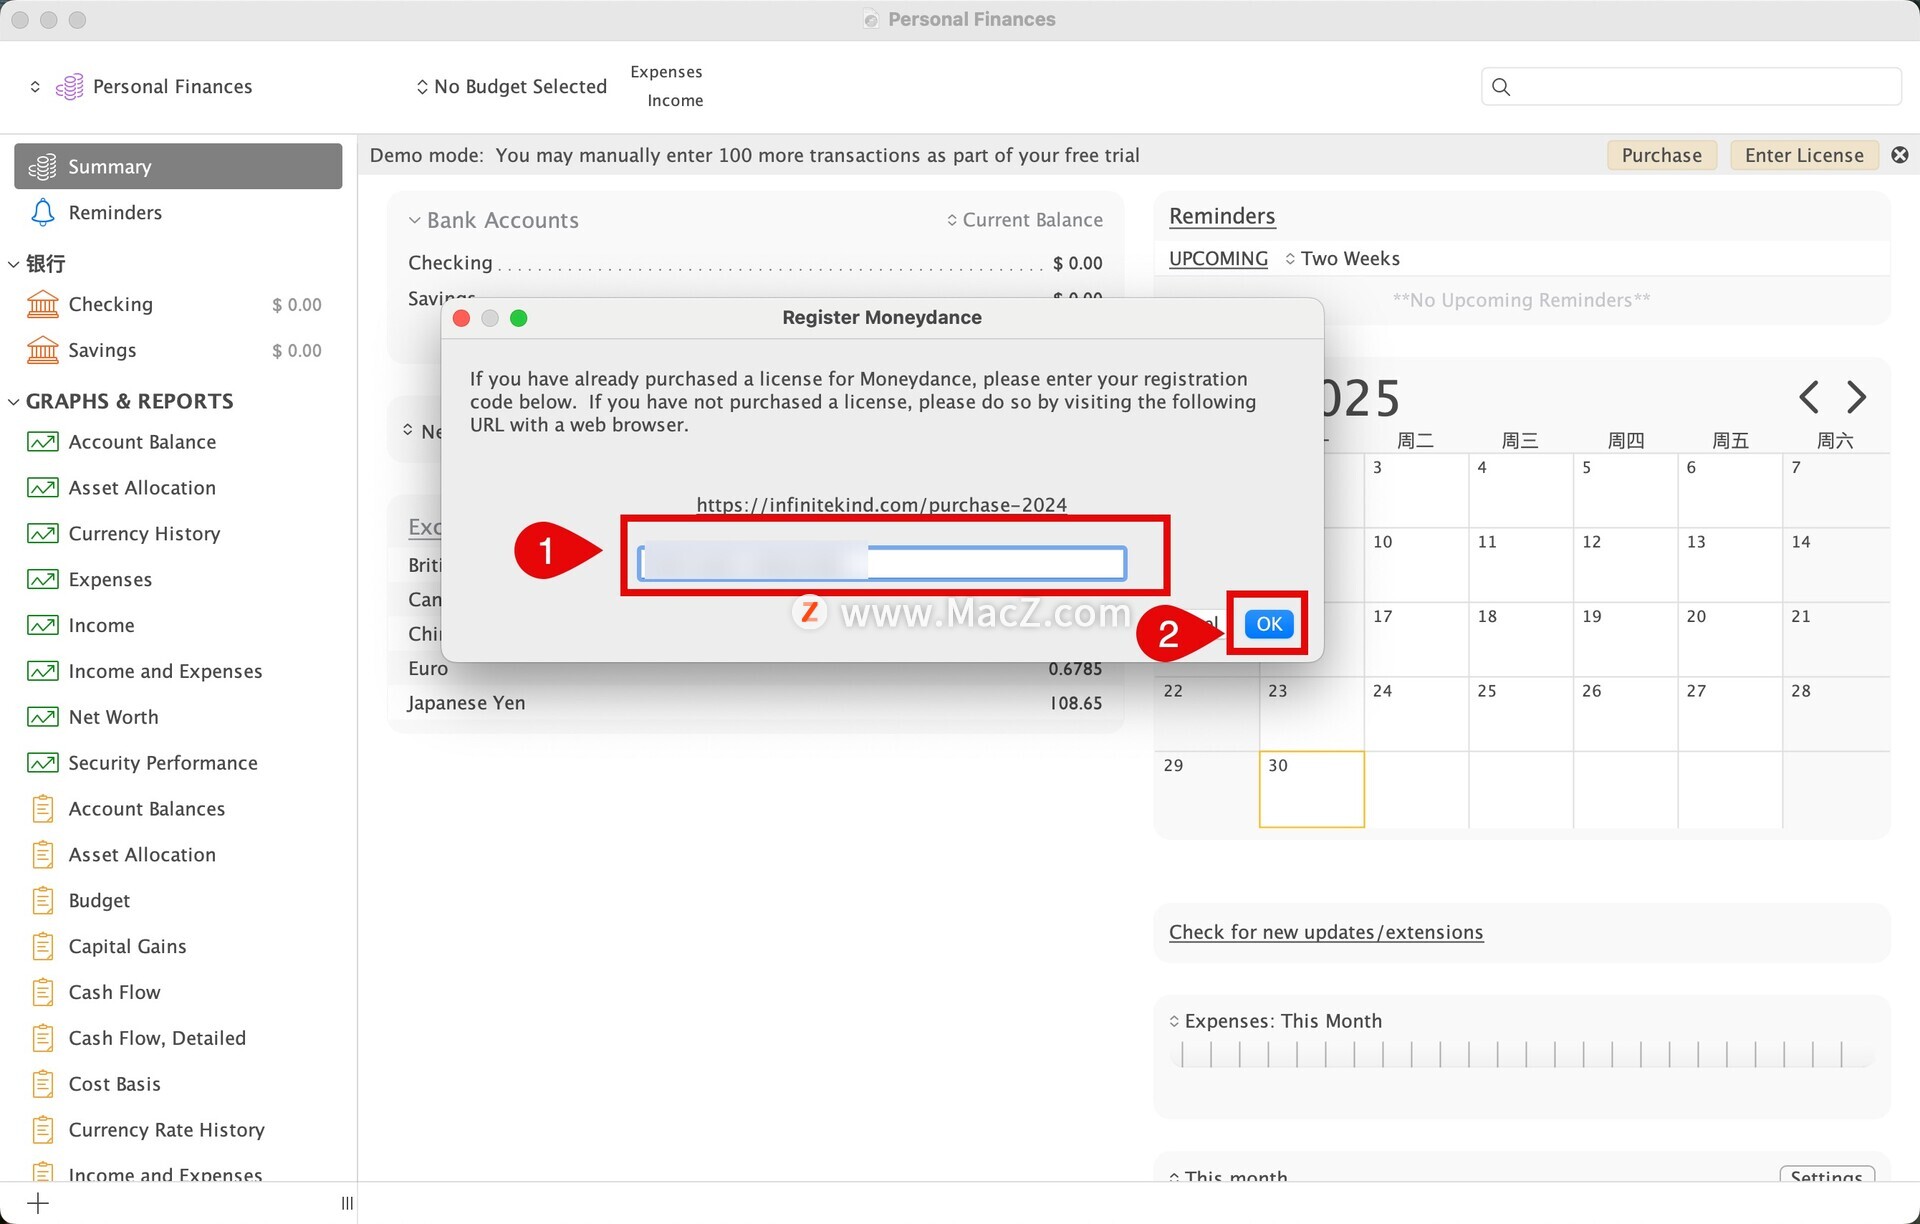Screen dimensions: 1920x1224
Task: Click the sidebar resize handle icon
Action: tap(347, 1203)
